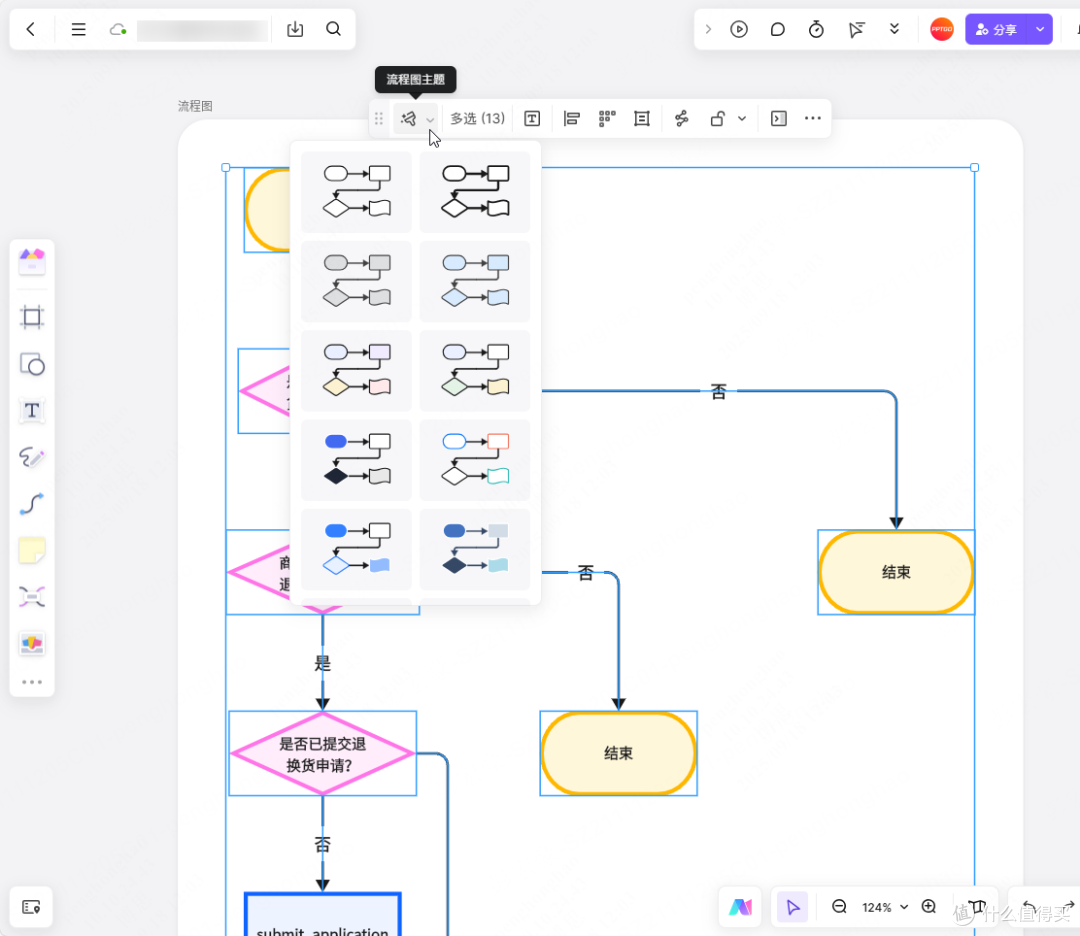Select the light blue flowchart theme

pos(475,281)
